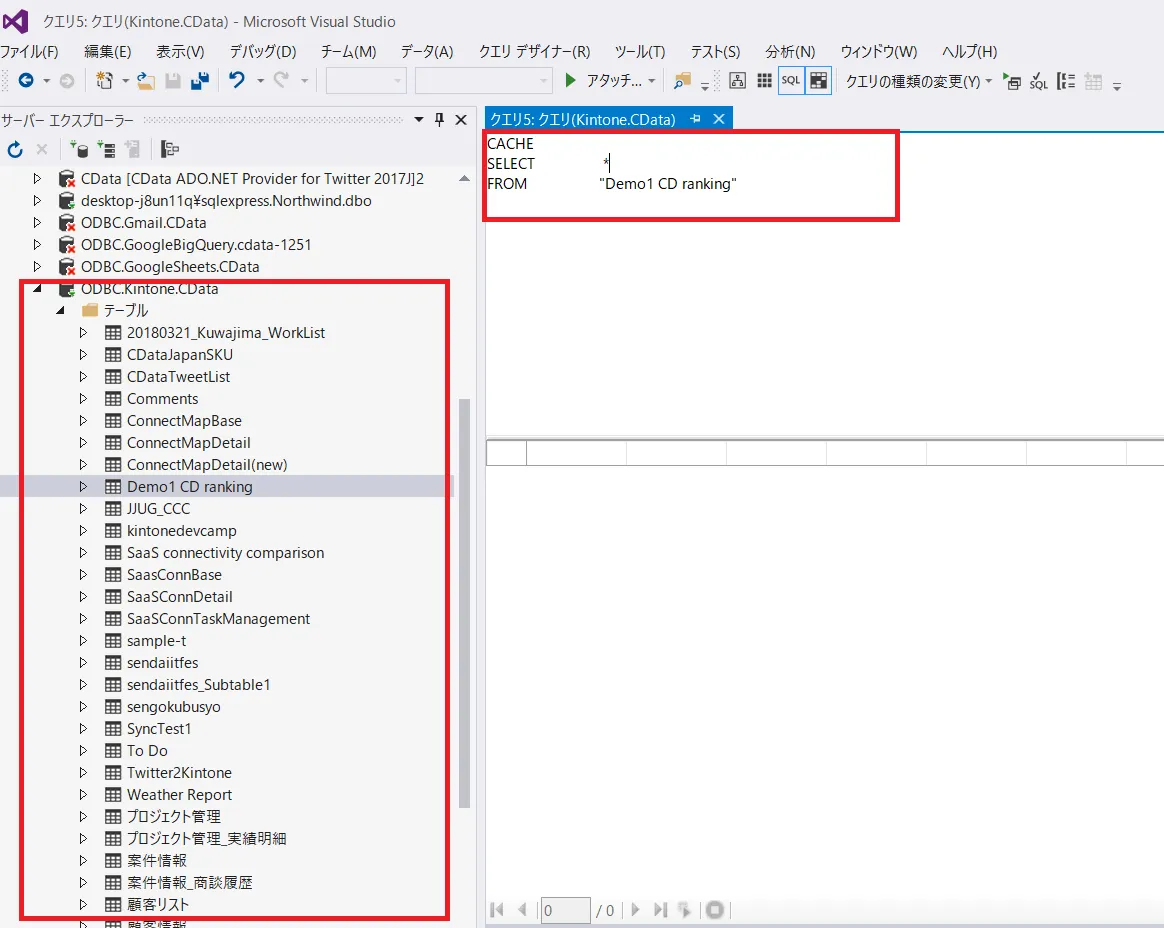The height and width of the screenshot is (928, 1164).
Task: Click the Undo arrow icon
Action: click(237, 81)
